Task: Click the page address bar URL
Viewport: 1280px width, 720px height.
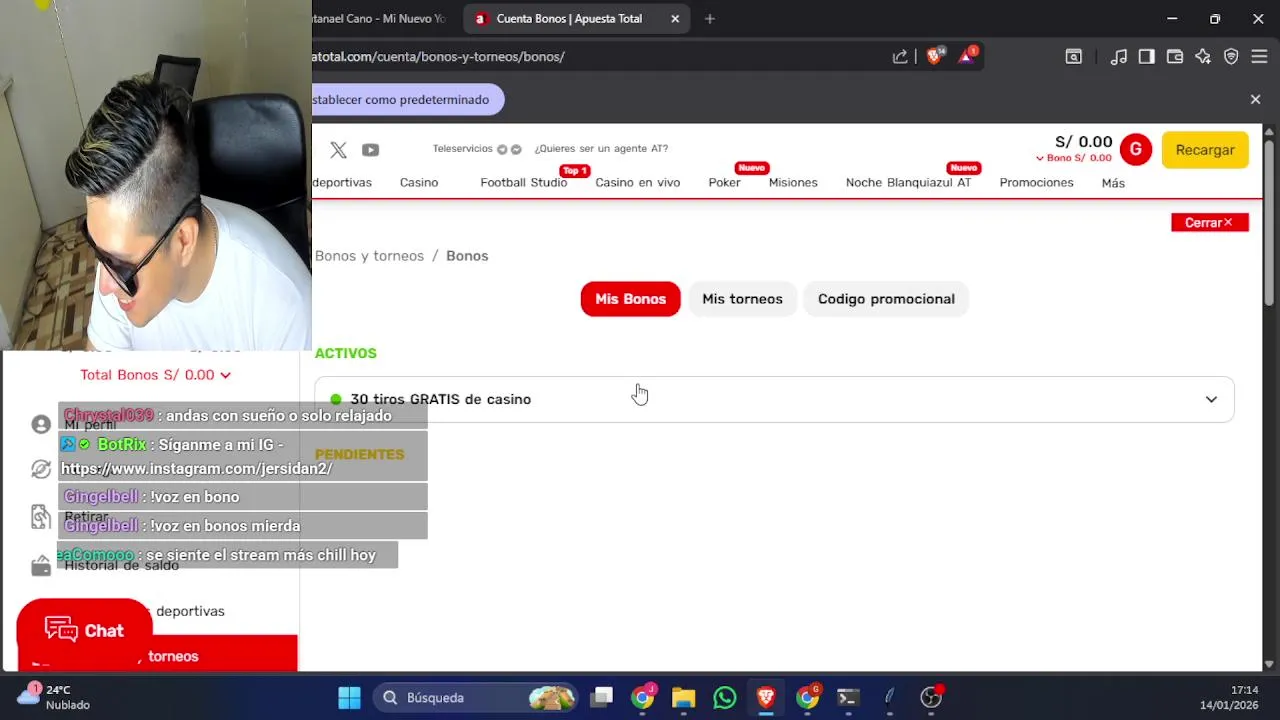Action: pyautogui.click(x=438, y=57)
